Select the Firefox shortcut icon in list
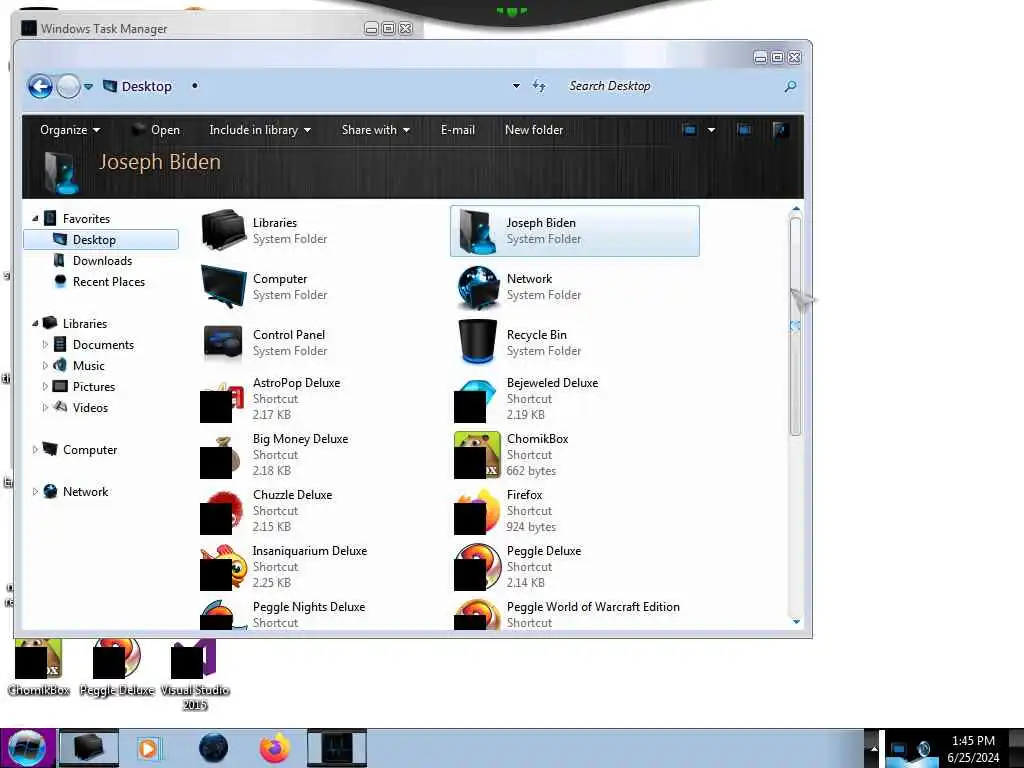1024x768 pixels. [477, 511]
